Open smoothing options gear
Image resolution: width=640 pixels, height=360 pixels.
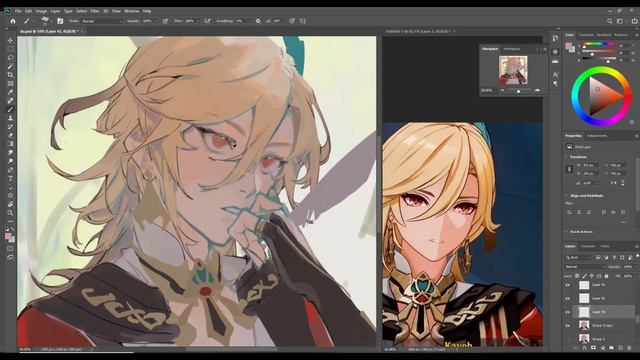point(258,21)
